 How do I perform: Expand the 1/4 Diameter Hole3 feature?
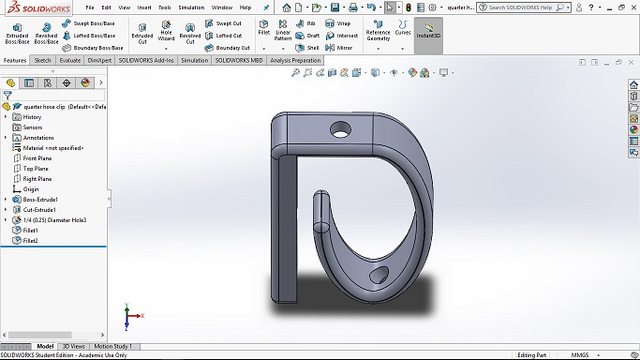6,220
